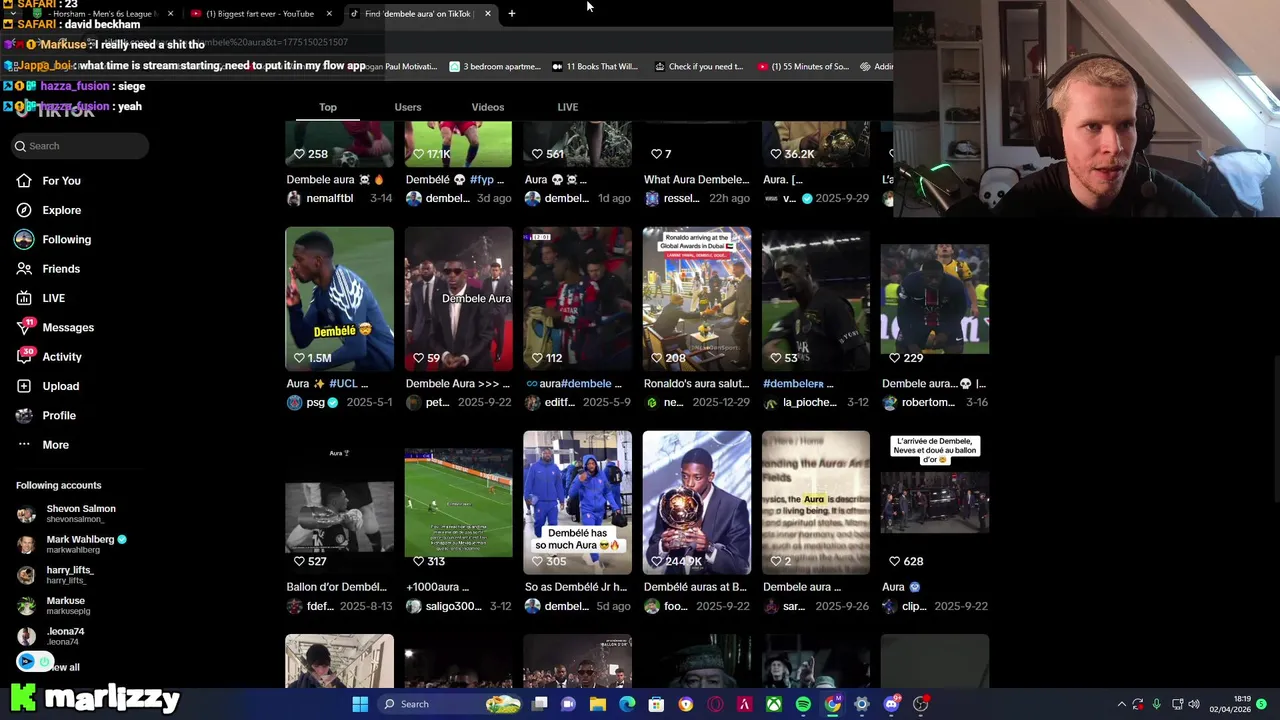Viewport: 1280px width, 720px height.
Task: Open a new browser tab
Action: pos(512,14)
